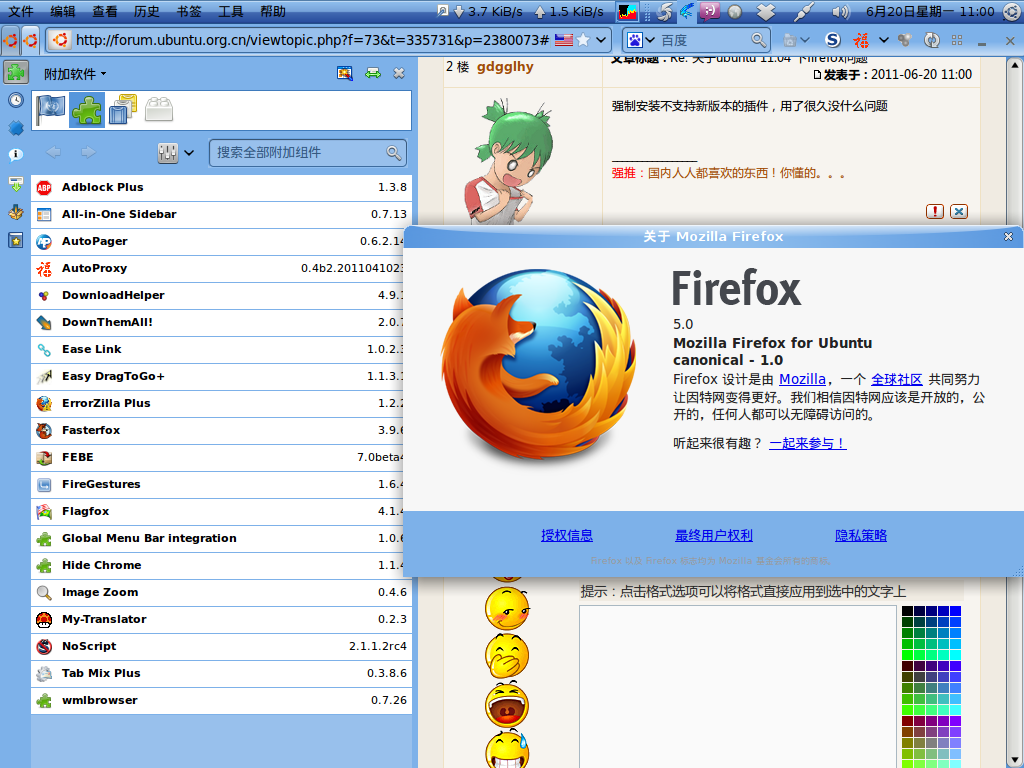Click the username gdgglhy on the forum post

coord(505,67)
